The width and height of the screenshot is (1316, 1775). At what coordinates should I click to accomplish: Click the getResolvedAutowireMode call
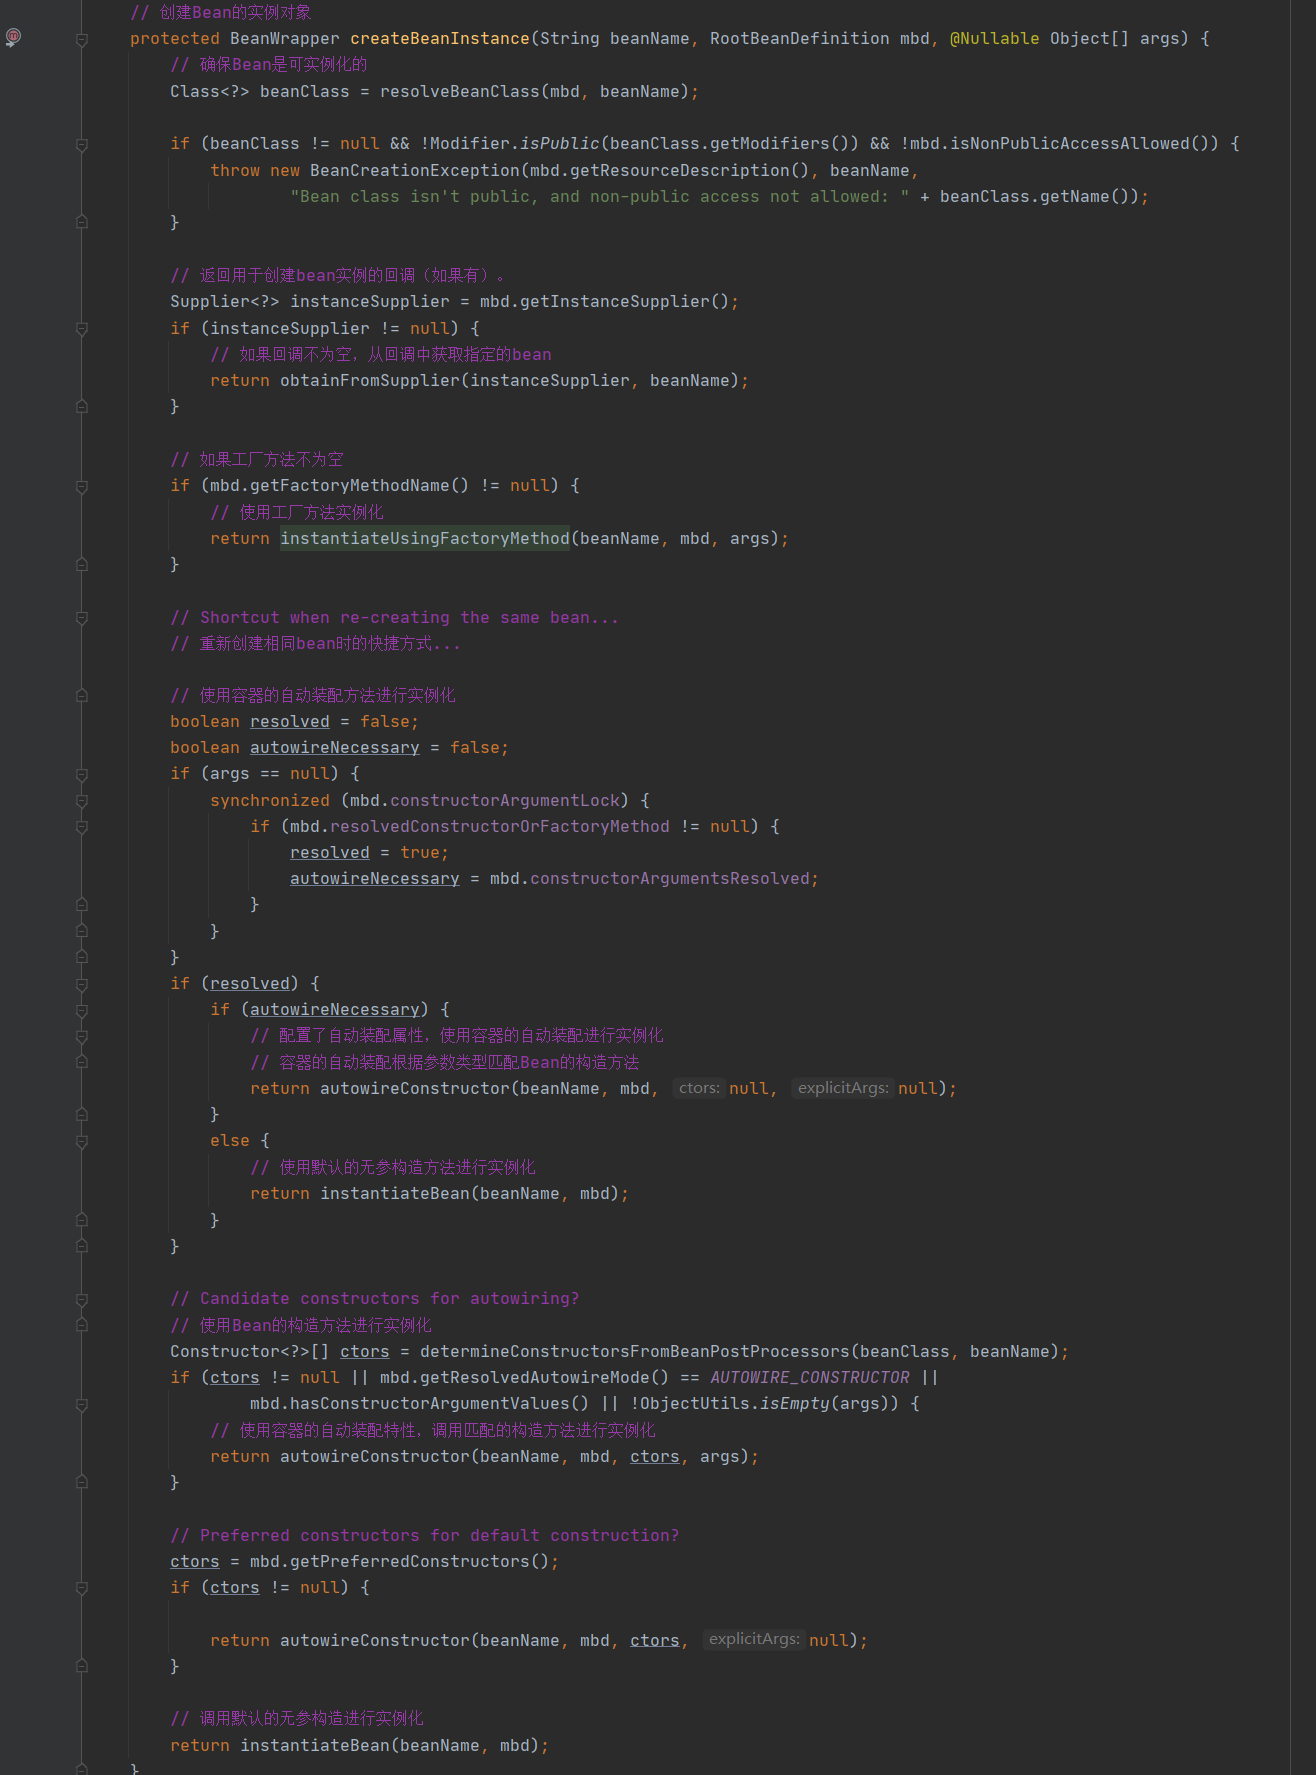(534, 1377)
